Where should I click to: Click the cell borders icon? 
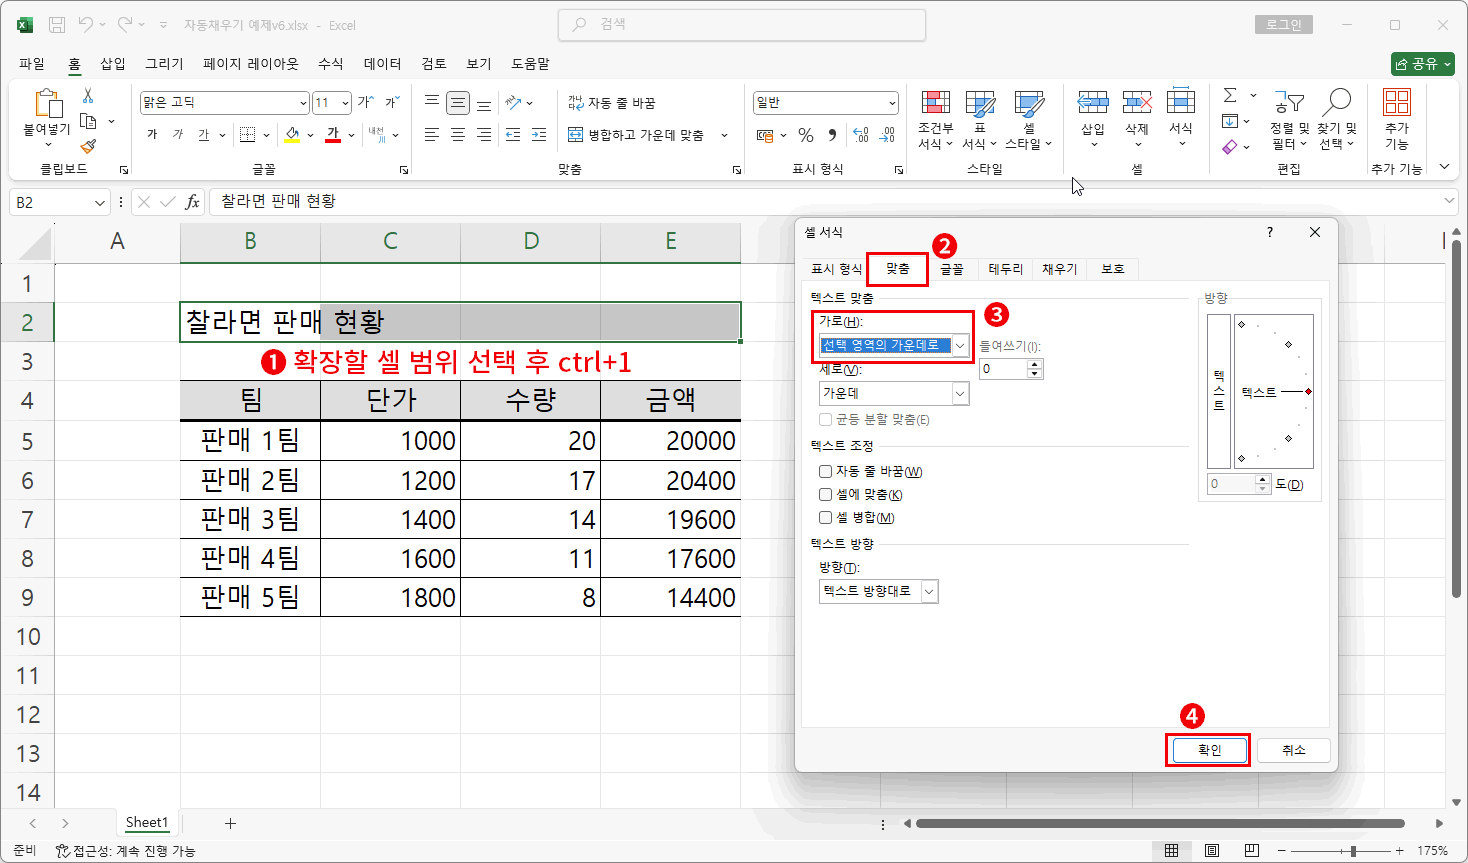248,134
